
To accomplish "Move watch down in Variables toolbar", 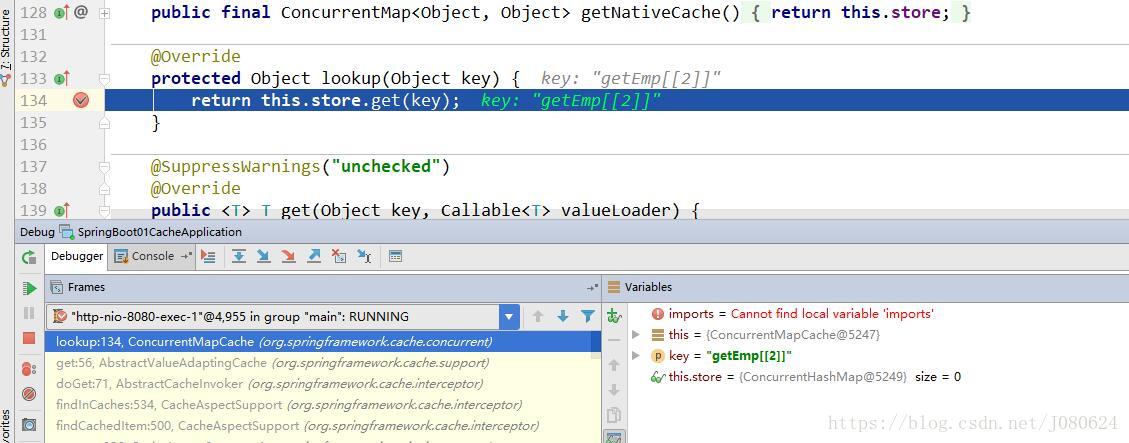I will click(x=614, y=390).
